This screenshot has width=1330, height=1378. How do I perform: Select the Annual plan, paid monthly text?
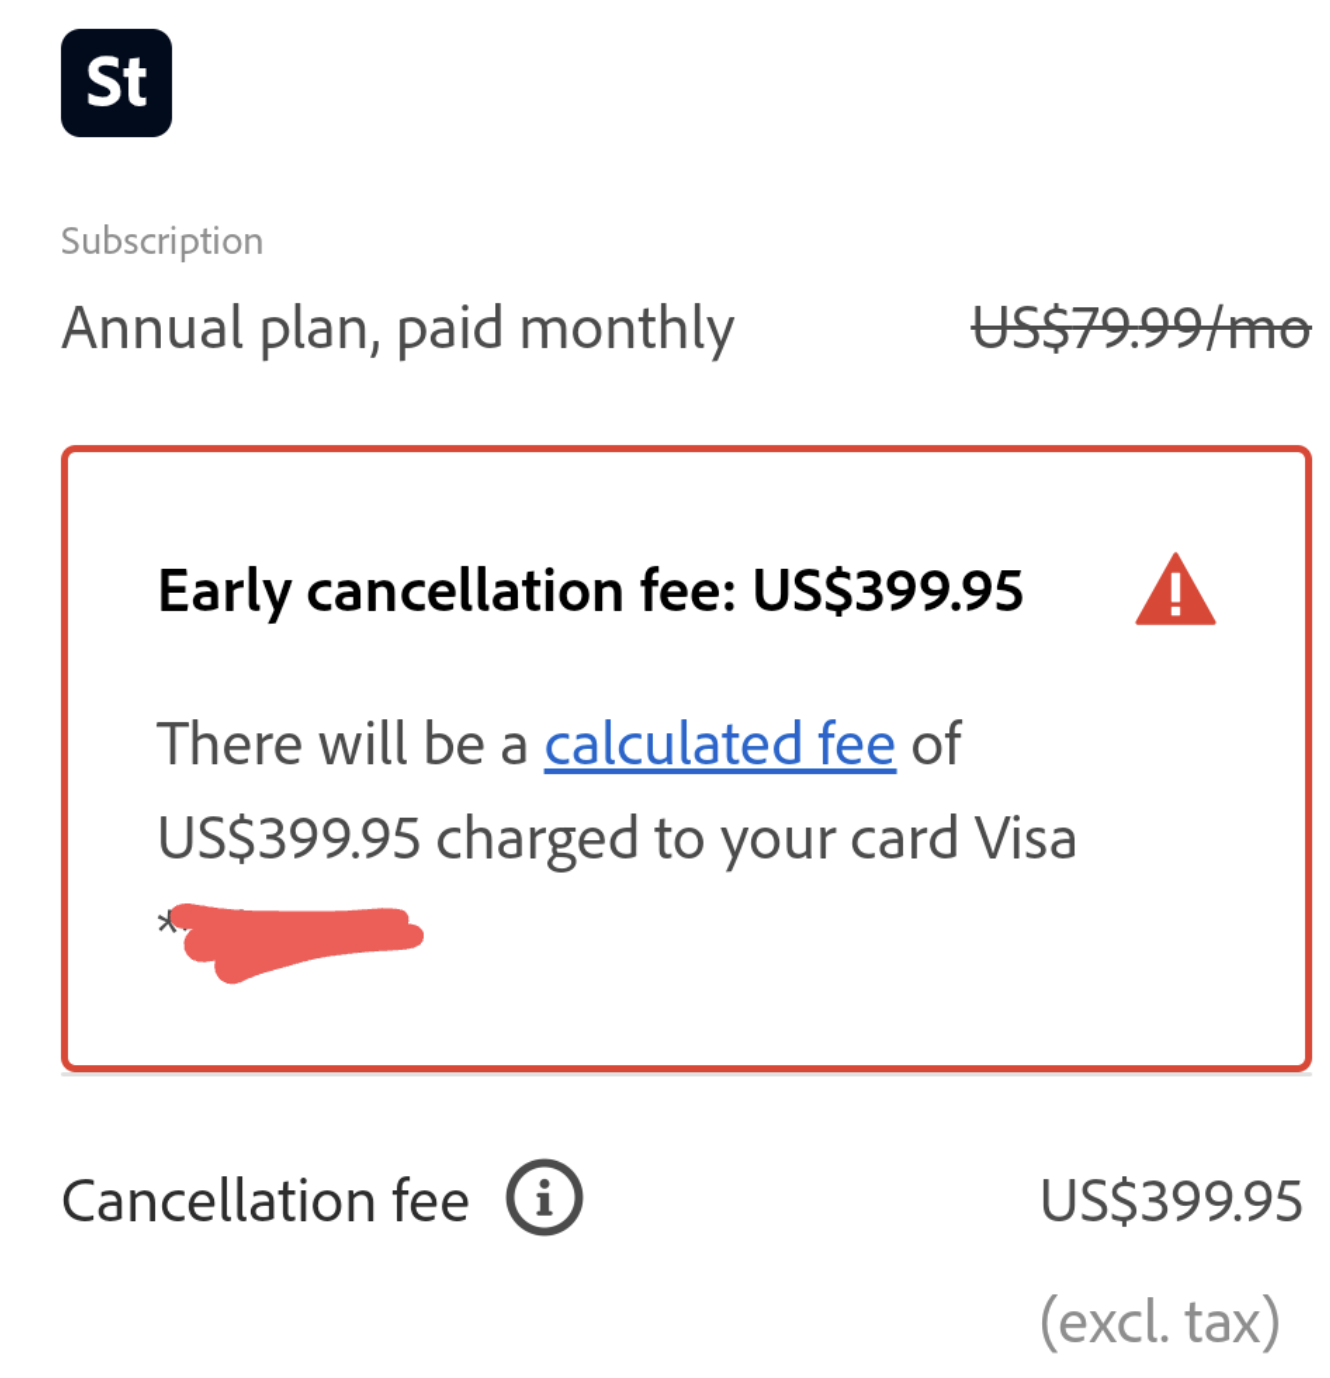point(397,329)
